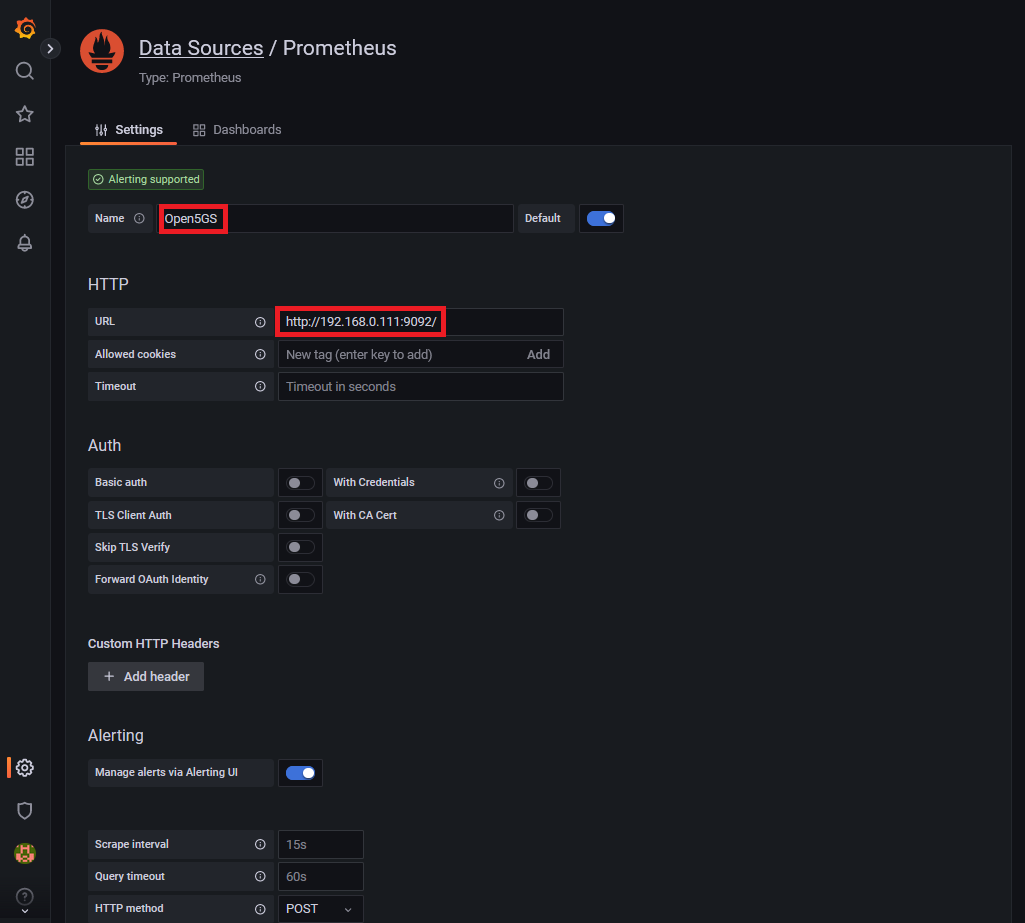Click the 'Skip TLS Verify' label

coord(132,547)
